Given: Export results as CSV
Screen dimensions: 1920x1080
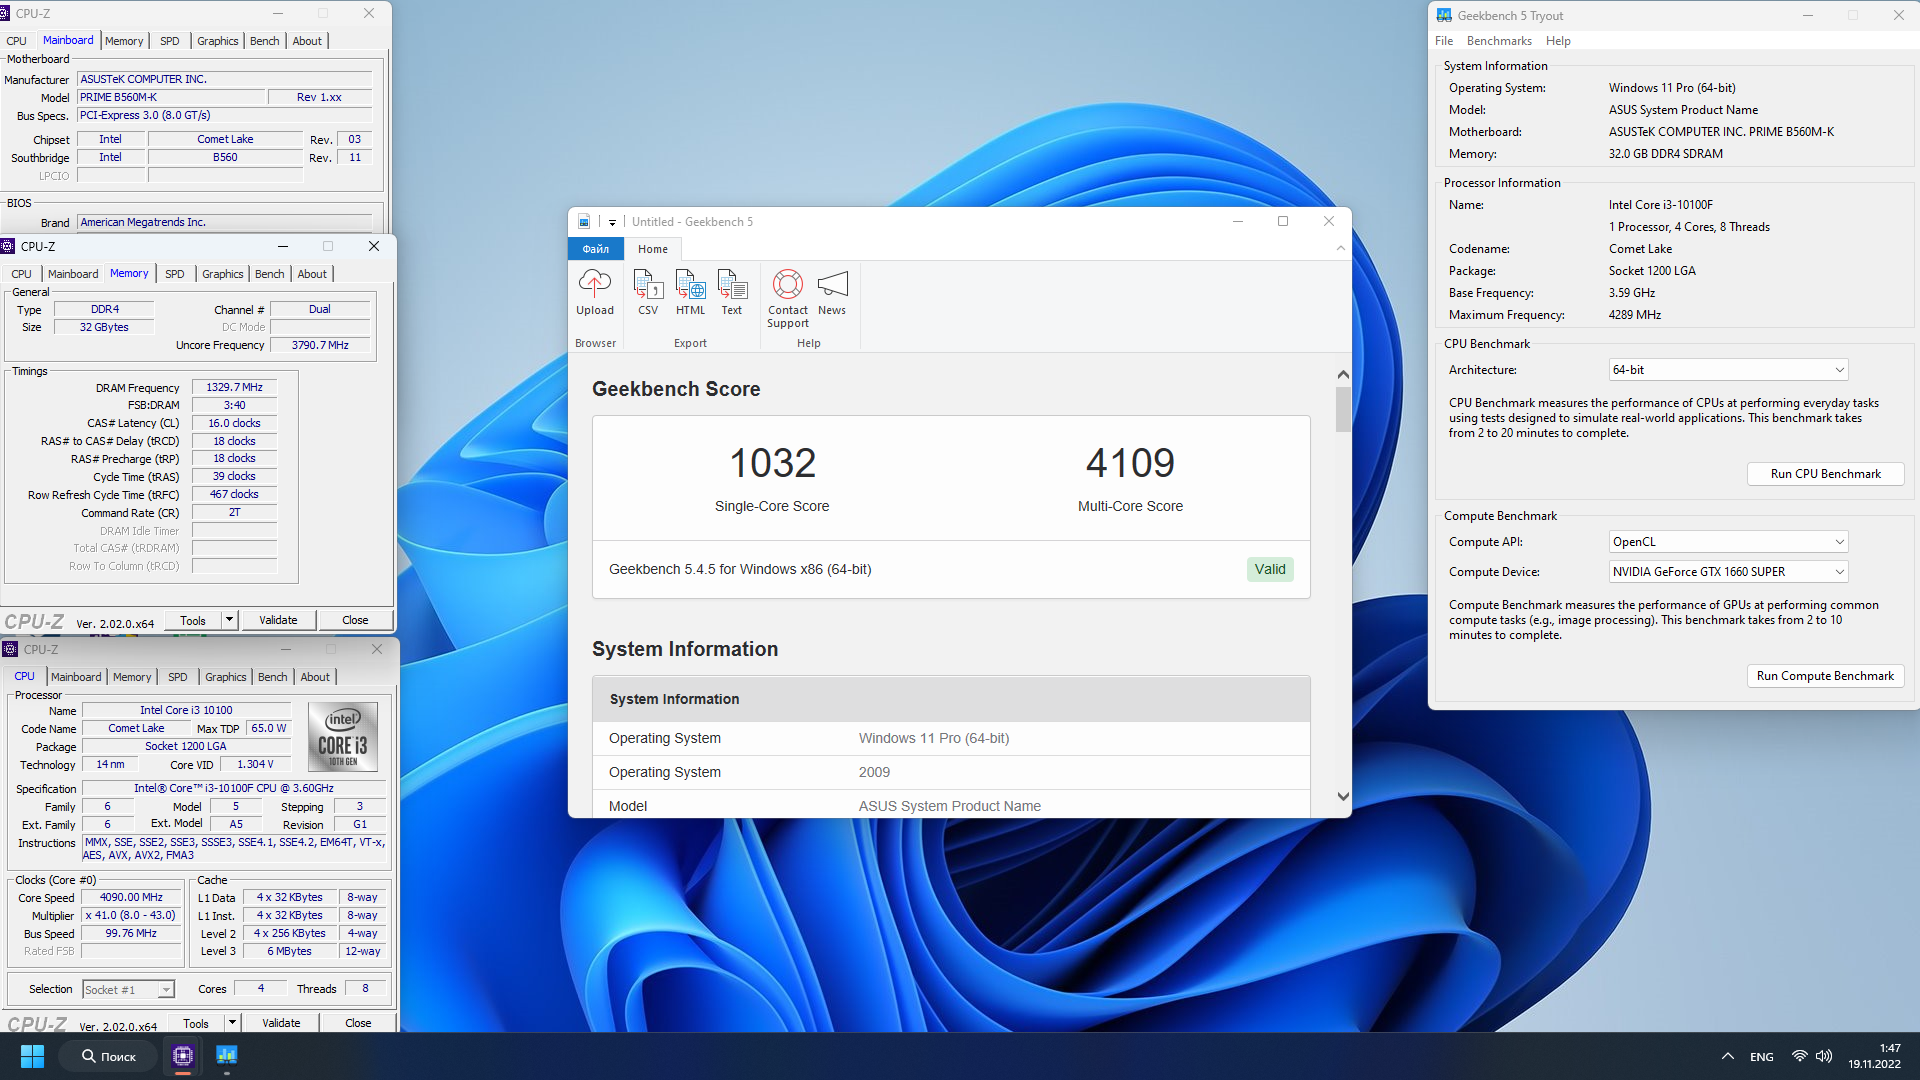Looking at the screenshot, I should [x=648, y=293].
